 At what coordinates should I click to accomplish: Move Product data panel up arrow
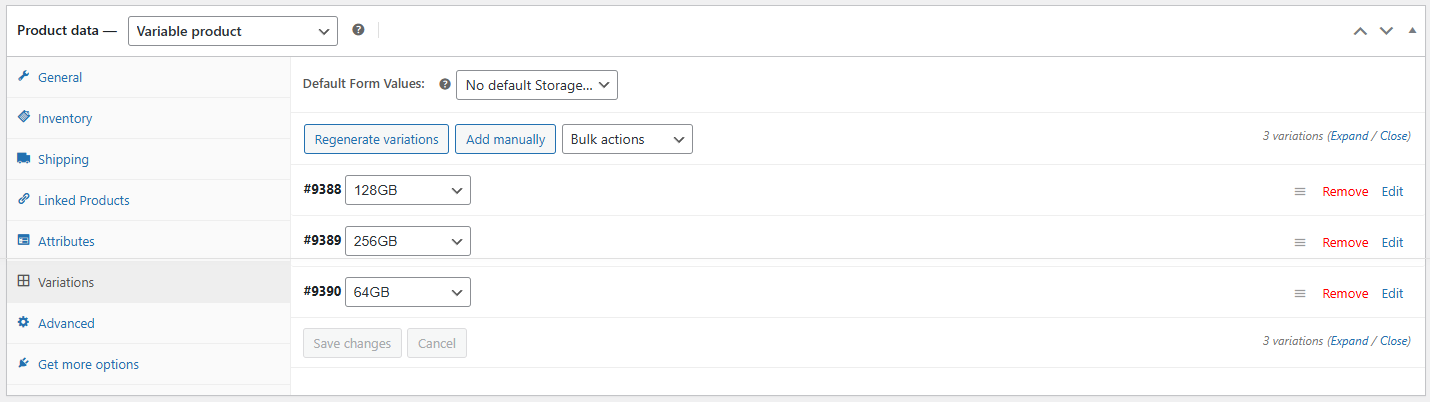pos(1360,31)
